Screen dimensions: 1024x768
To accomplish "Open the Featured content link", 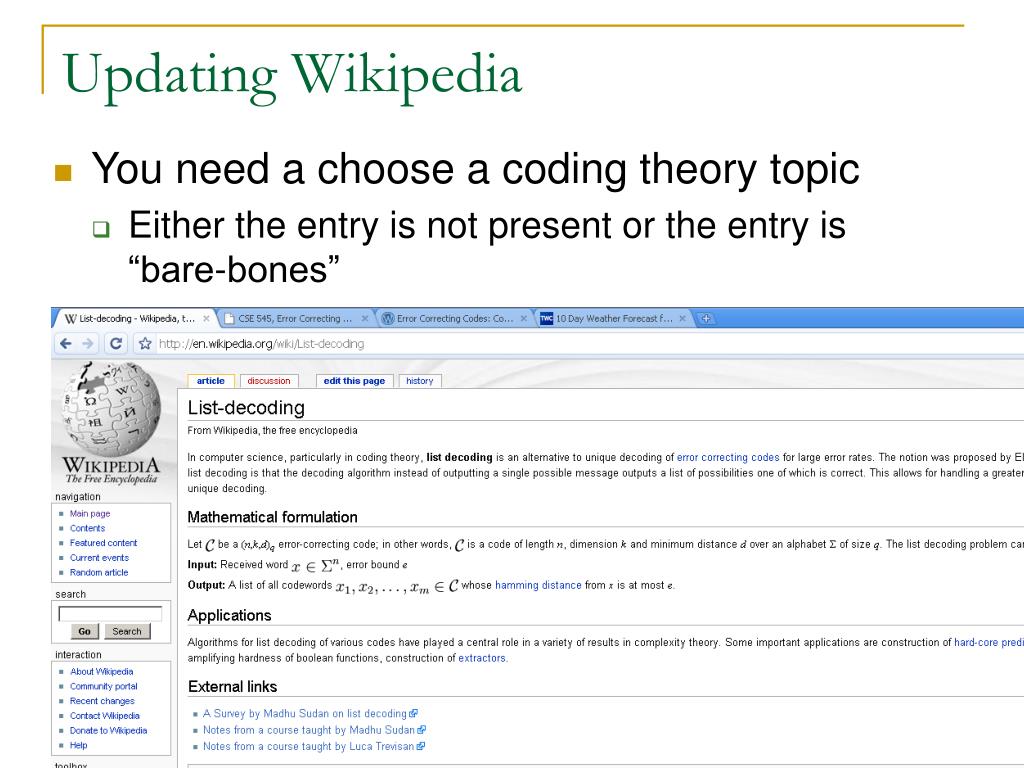I will [x=104, y=543].
